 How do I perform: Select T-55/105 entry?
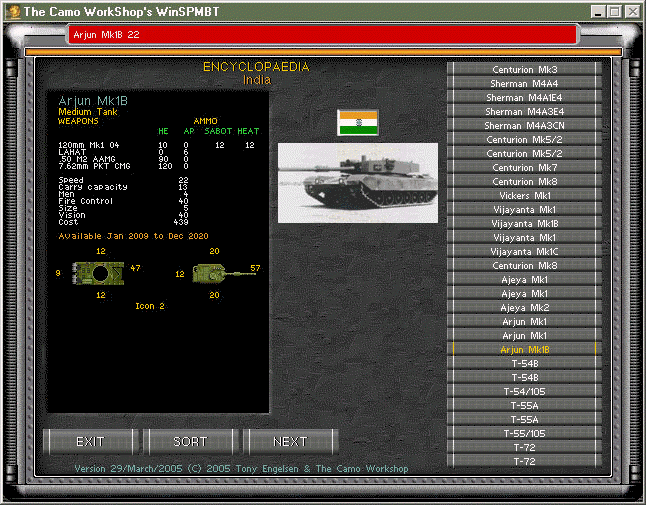524,434
